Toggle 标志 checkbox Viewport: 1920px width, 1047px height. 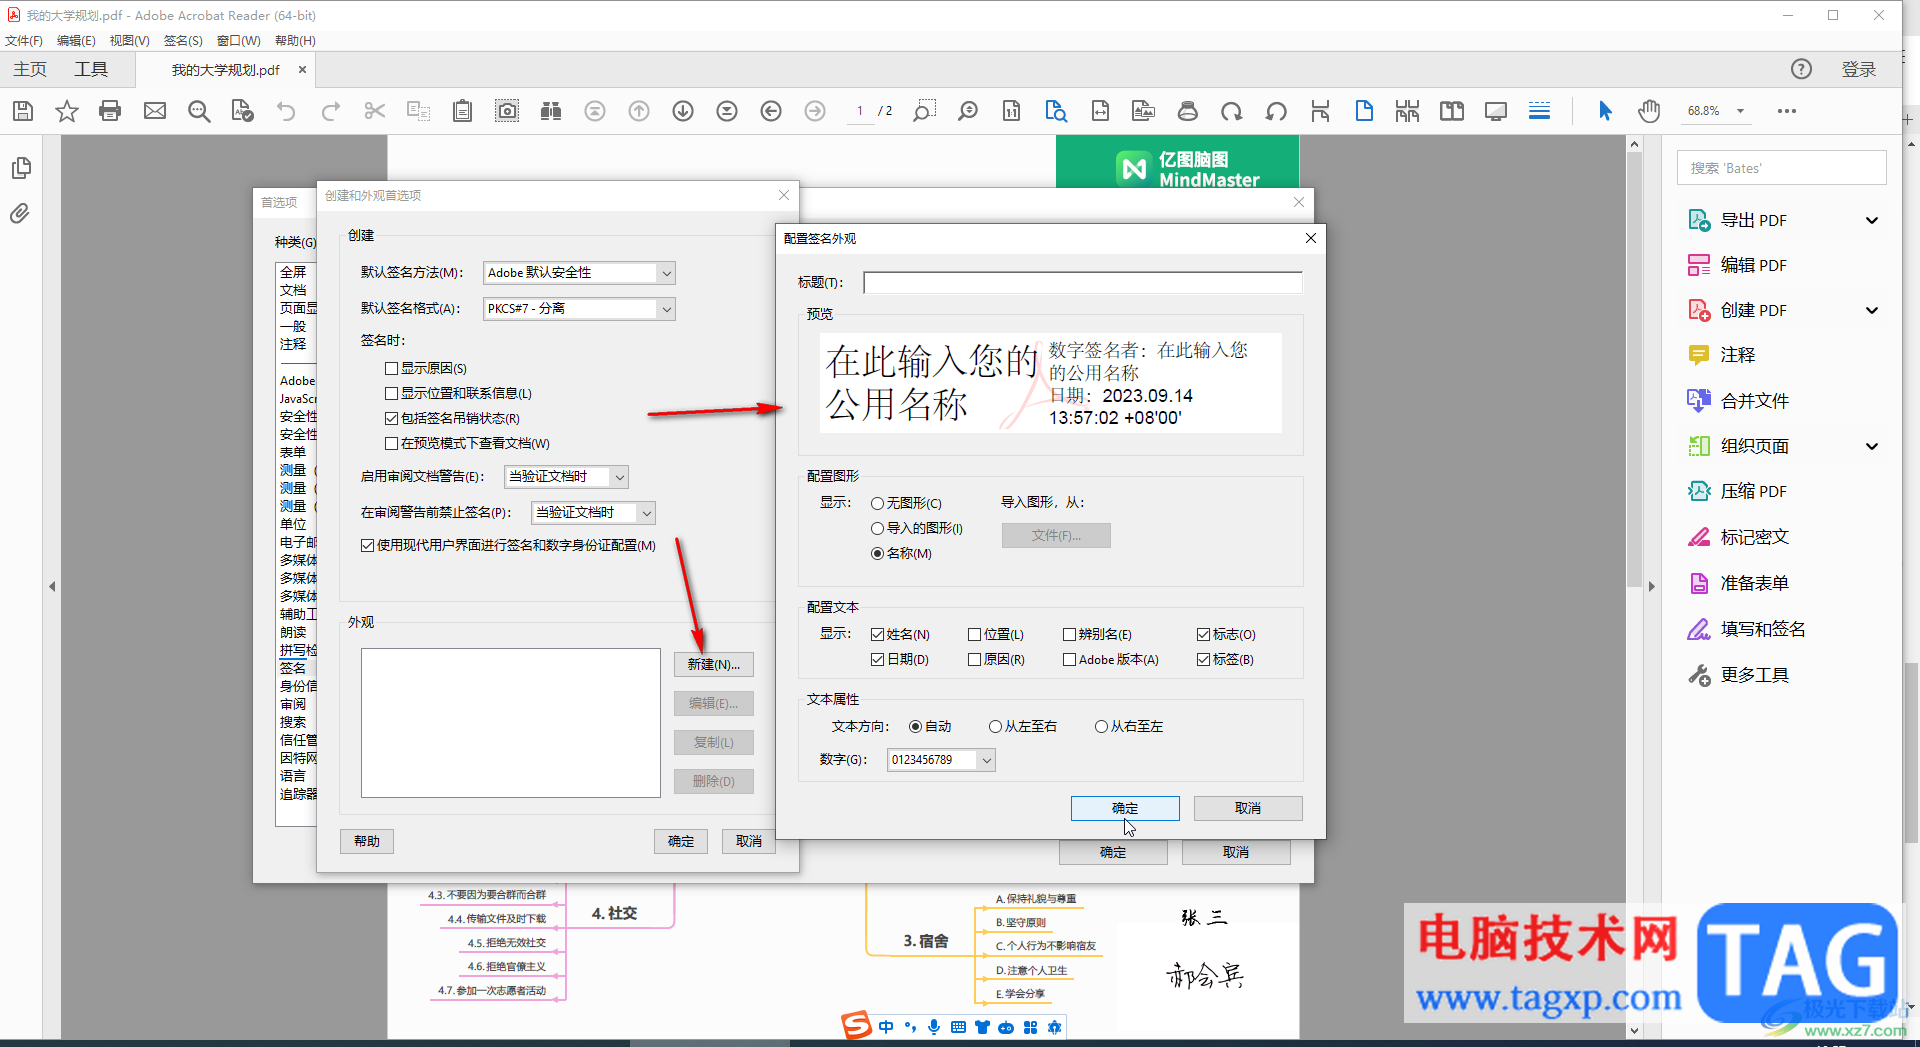pyautogui.click(x=1203, y=635)
